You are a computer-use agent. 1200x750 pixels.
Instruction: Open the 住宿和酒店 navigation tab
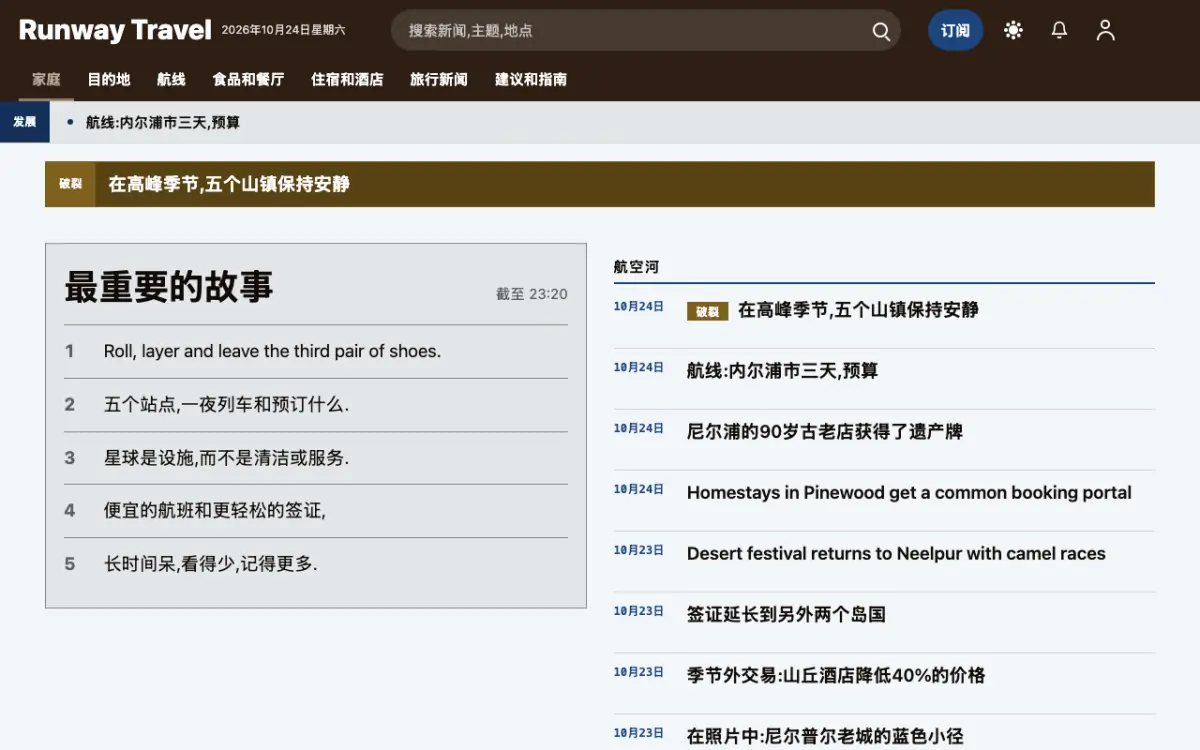click(x=347, y=79)
